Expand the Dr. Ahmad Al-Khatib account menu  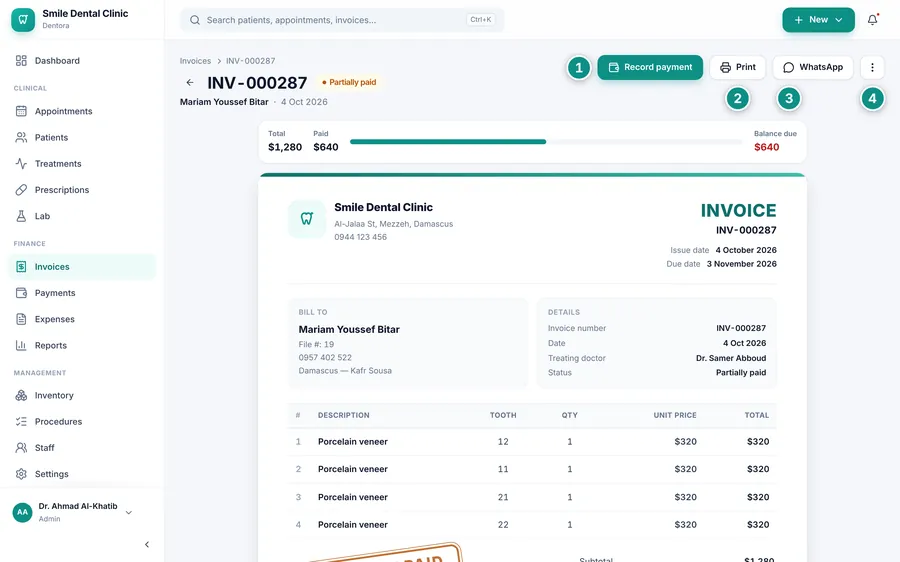click(73, 512)
